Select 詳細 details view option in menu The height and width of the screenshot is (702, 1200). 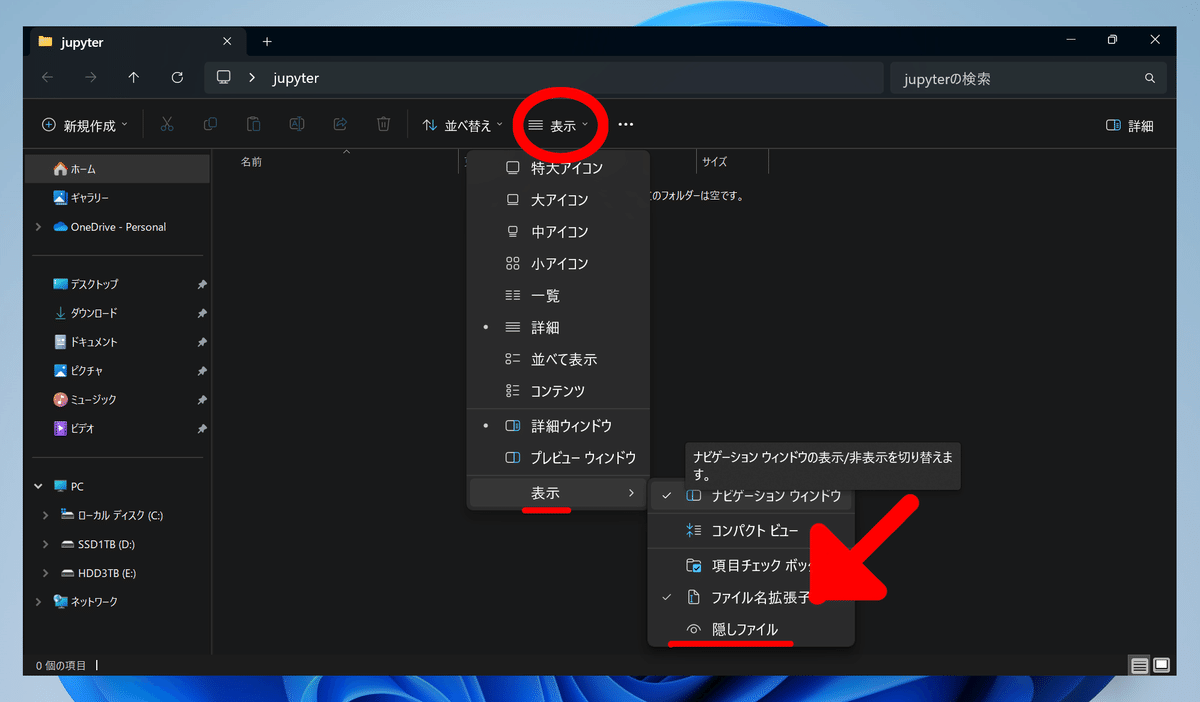[558, 327]
